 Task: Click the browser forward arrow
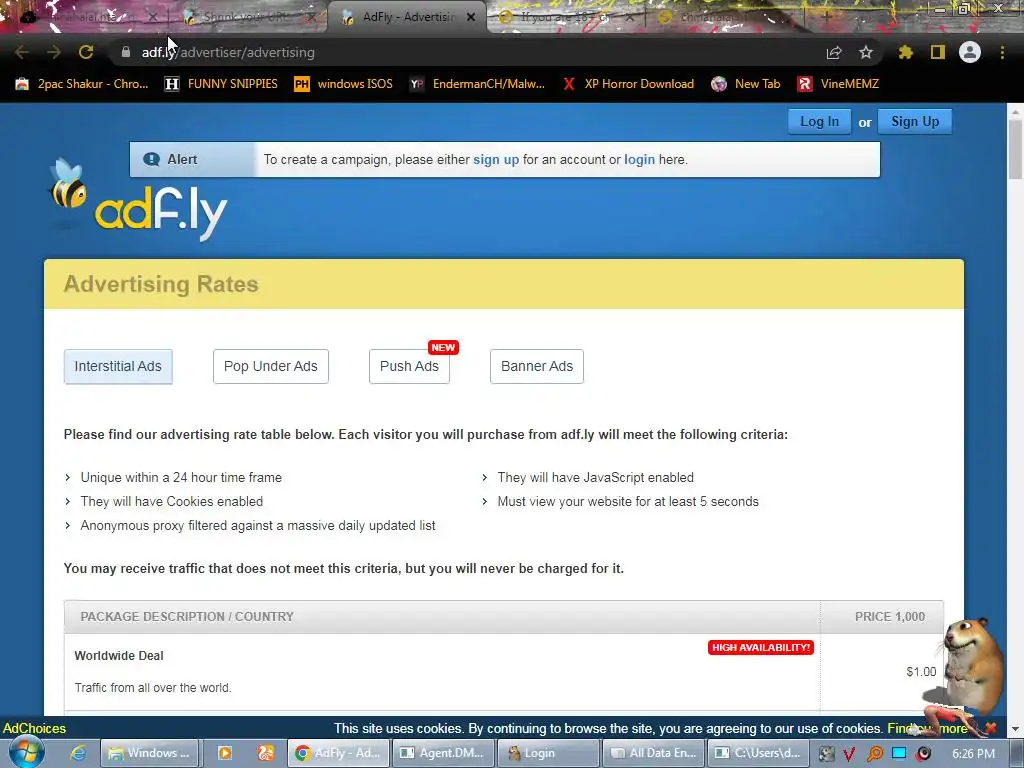pos(54,52)
